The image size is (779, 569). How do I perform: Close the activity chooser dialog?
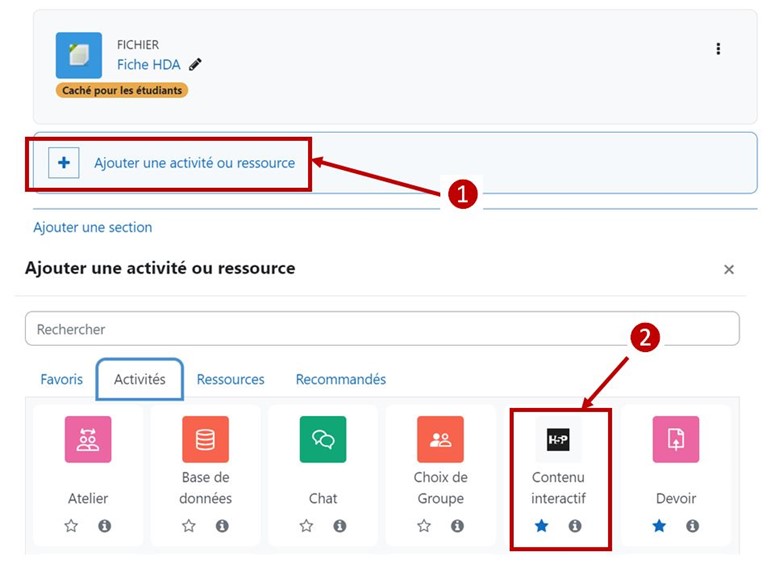pos(729,270)
